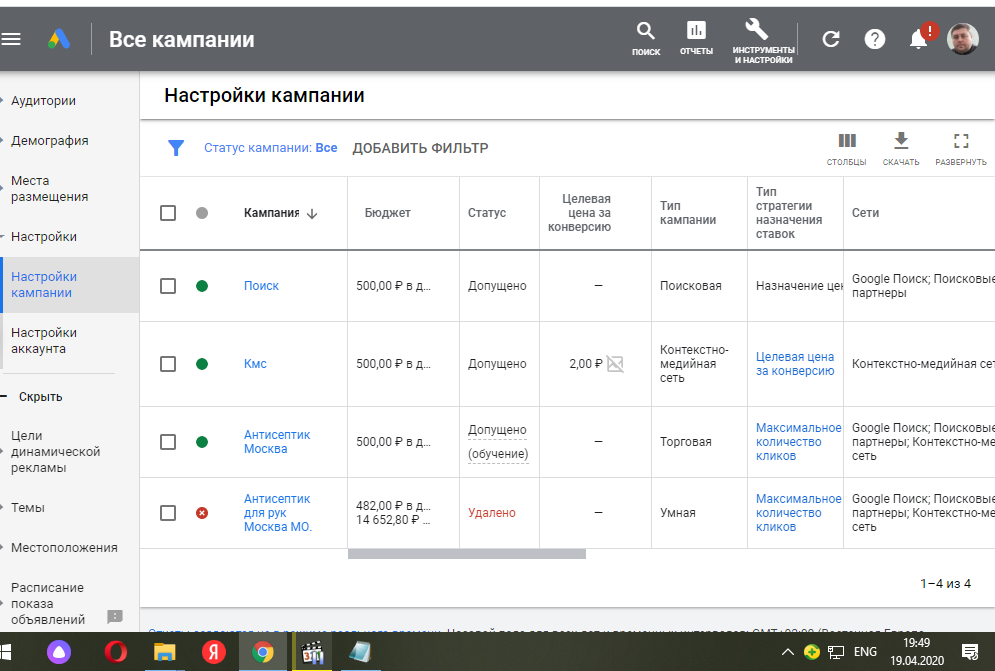
Task: Click ДОБАВИТЬ ФИЛЬТР button
Action: tap(420, 148)
